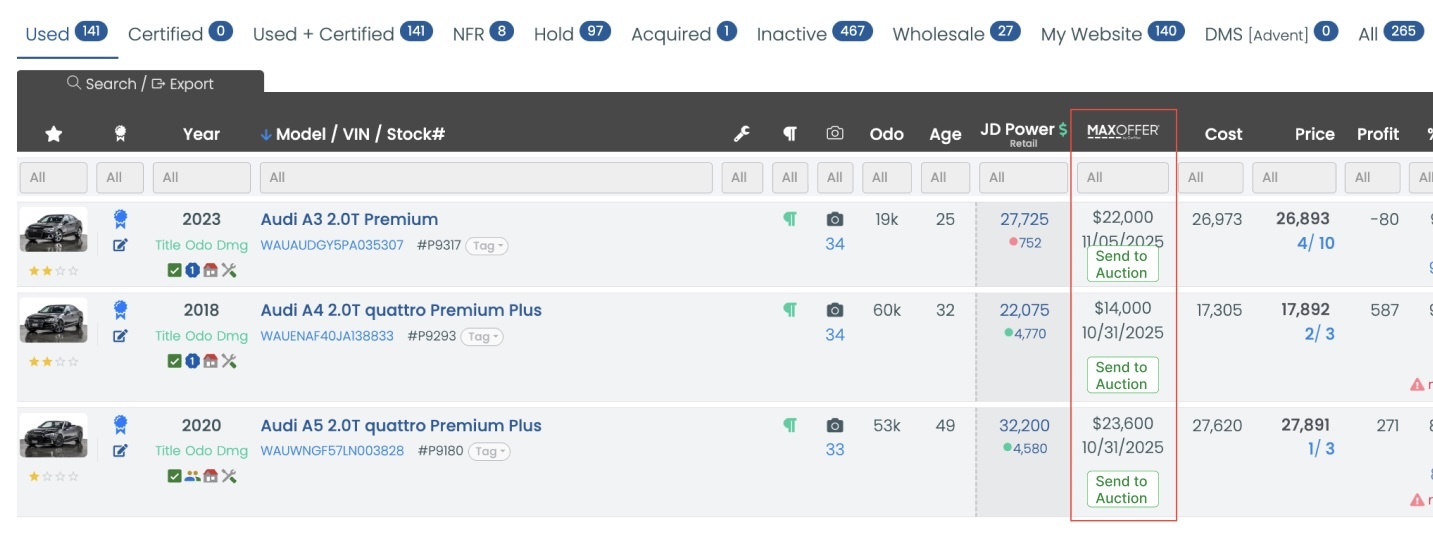Screen dimensions: 1433x548
Task: Click the green paragraph icon on Audi A5 row
Action: coord(790,425)
